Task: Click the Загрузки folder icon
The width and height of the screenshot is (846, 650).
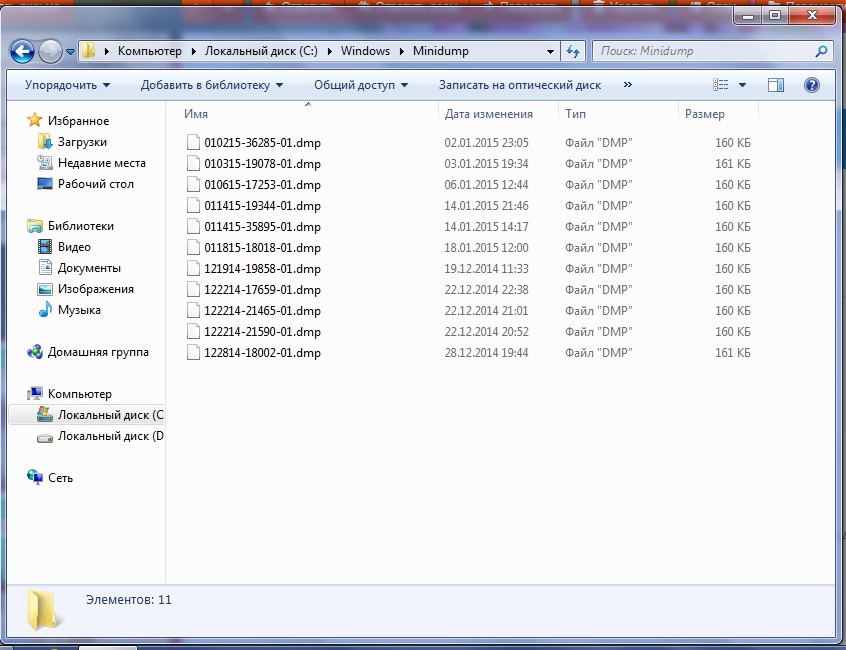Action: [x=45, y=141]
